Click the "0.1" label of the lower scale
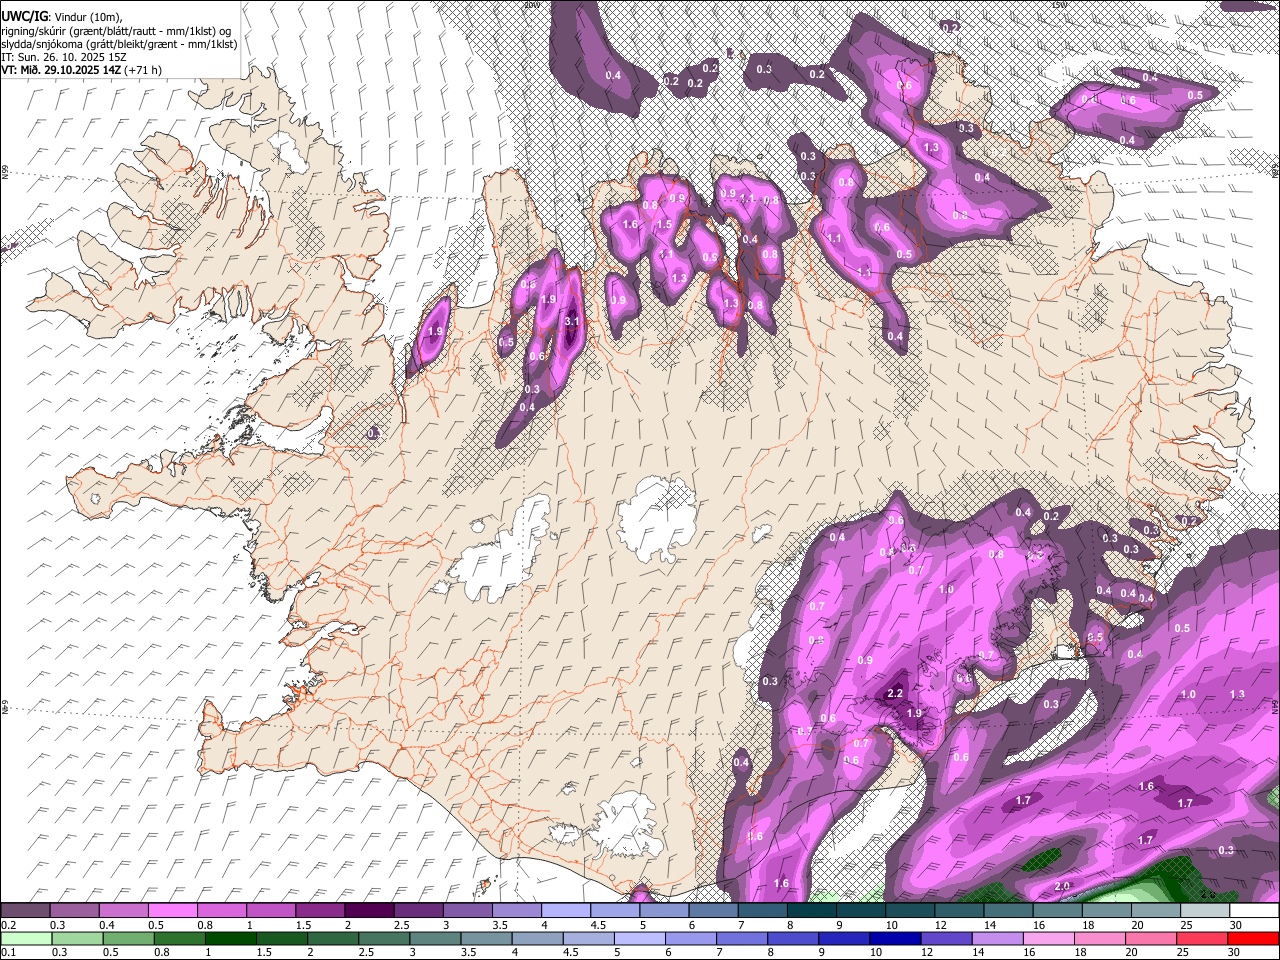1280x960 pixels. [x=9, y=952]
